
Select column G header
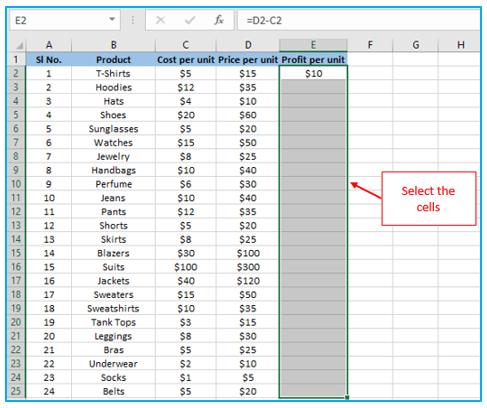pos(415,45)
